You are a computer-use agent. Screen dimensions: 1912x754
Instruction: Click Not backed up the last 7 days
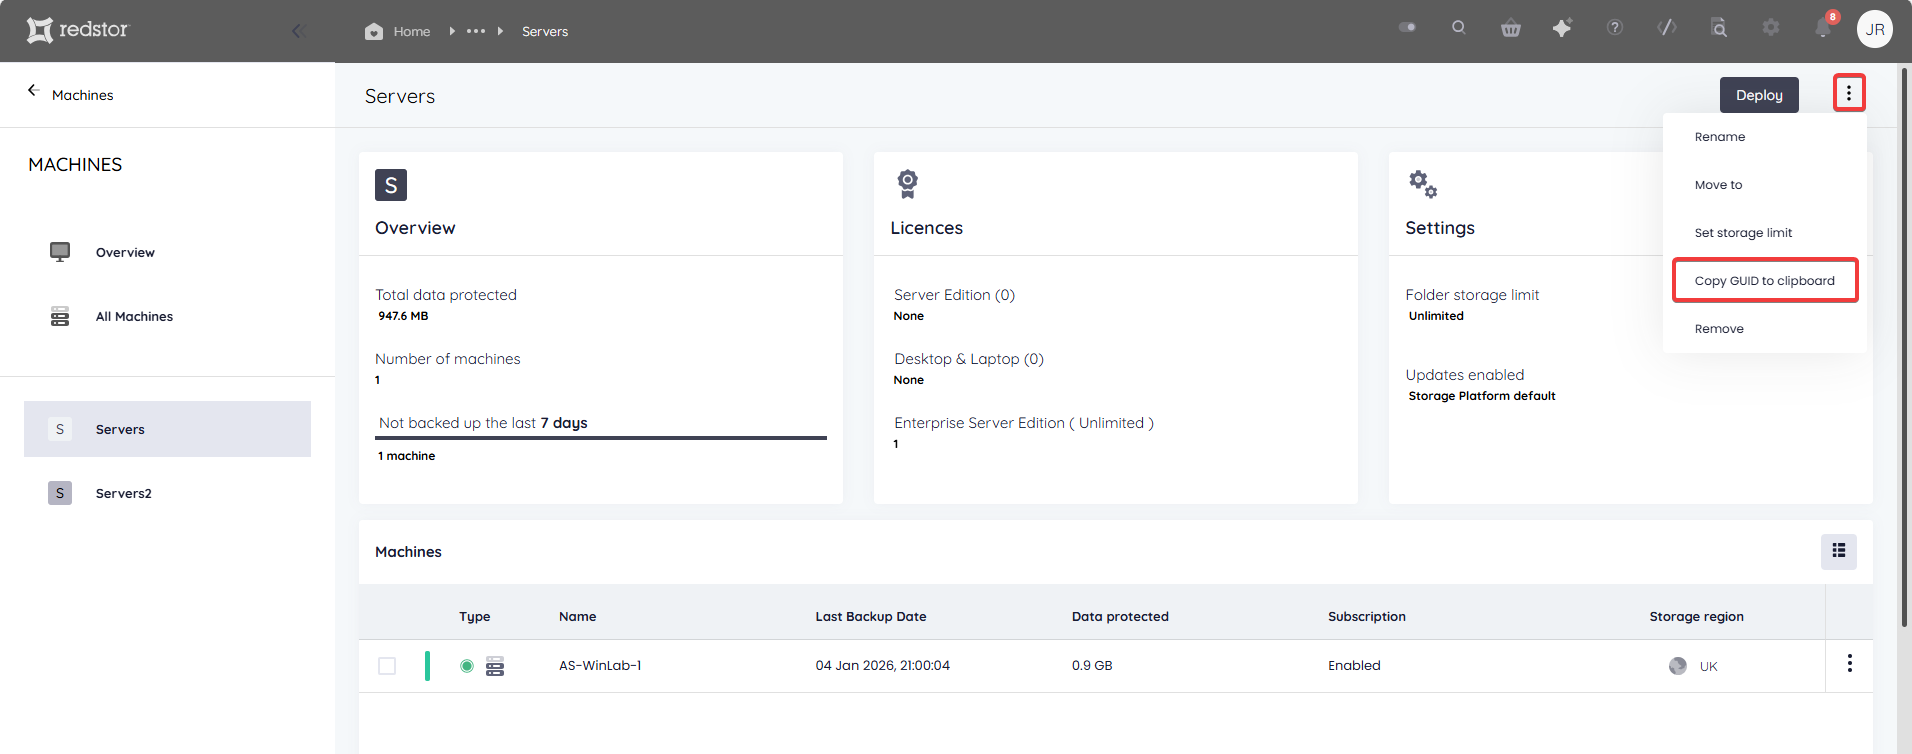tap(483, 423)
